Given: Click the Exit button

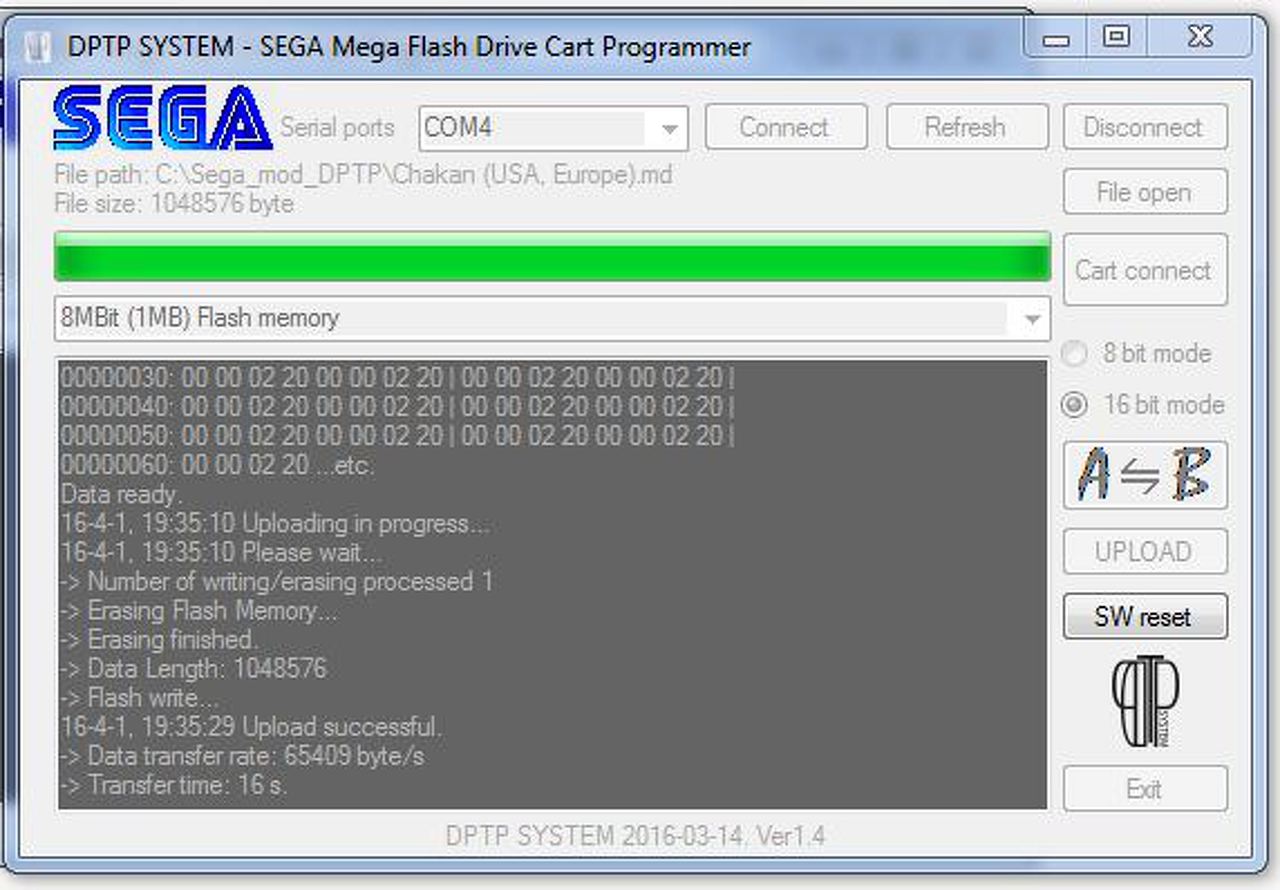Looking at the screenshot, I should click(1145, 789).
